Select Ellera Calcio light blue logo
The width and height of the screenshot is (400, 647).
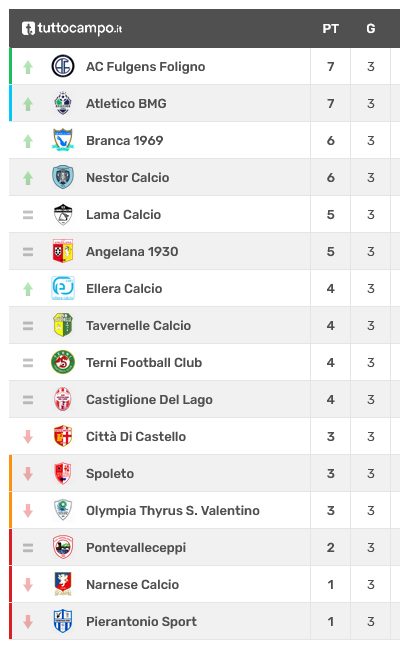[63, 288]
